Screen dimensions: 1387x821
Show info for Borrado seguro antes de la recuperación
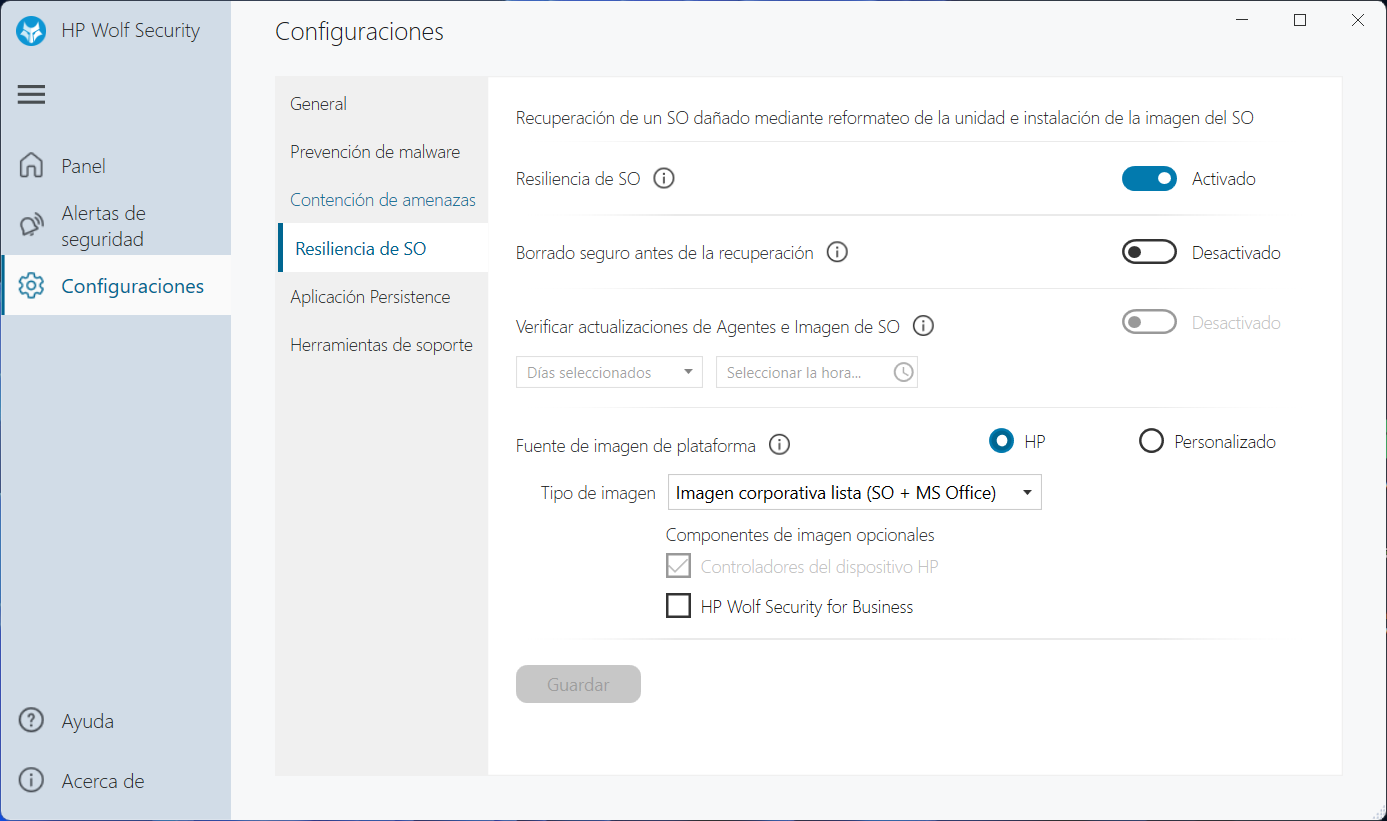pyautogui.click(x=838, y=253)
